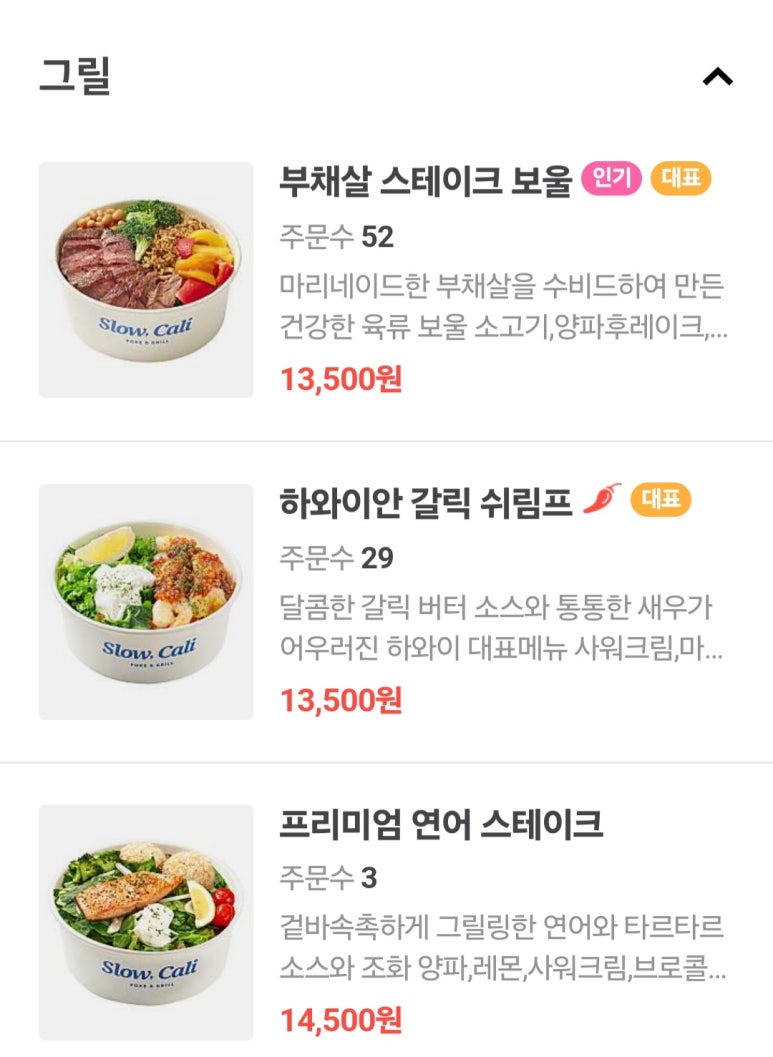This screenshot has height=1057, width=773.
Task: Tap the 13,500원 price under 하와이안 갈릭 쉬림프
Action: [x=341, y=701]
